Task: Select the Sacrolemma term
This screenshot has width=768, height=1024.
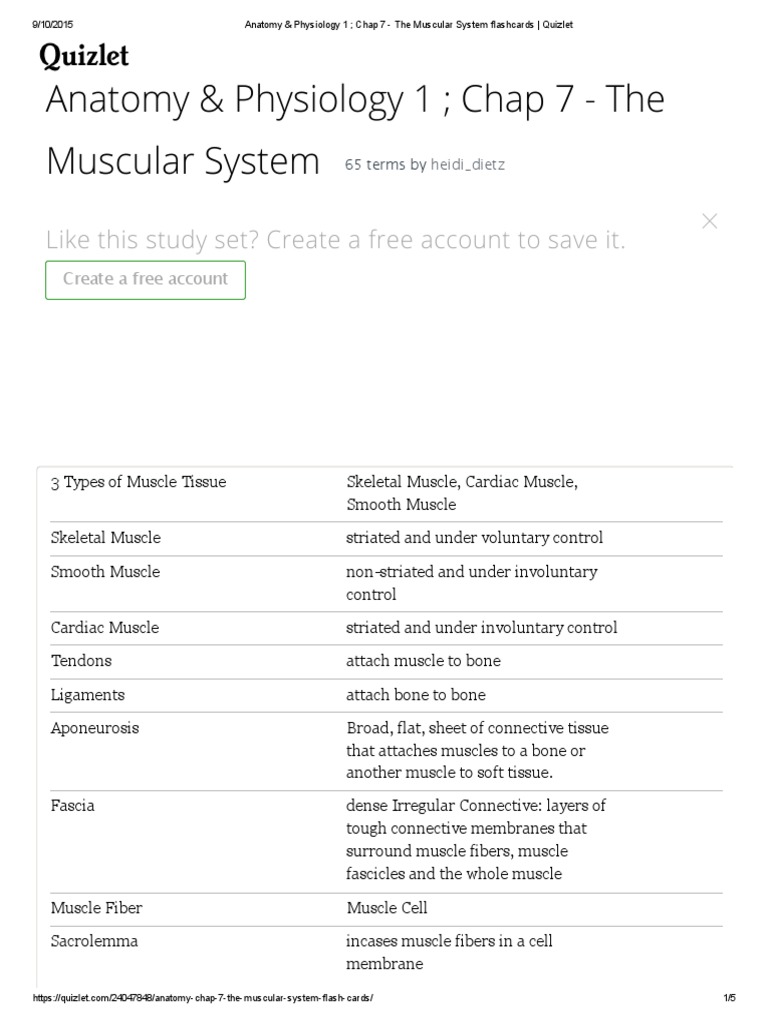Action: coord(95,941)
